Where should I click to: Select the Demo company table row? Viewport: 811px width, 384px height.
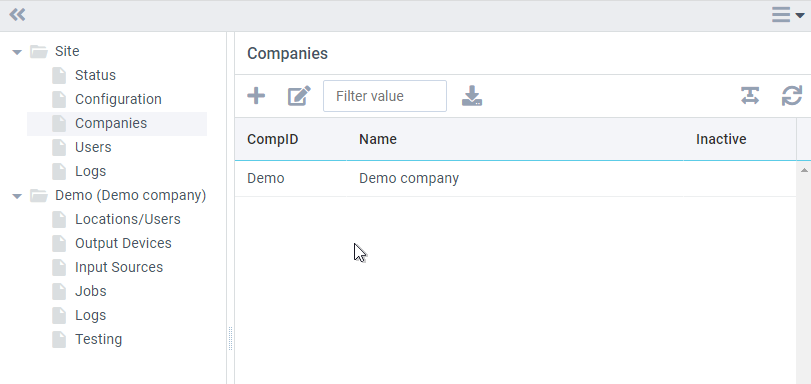[515, 179]
